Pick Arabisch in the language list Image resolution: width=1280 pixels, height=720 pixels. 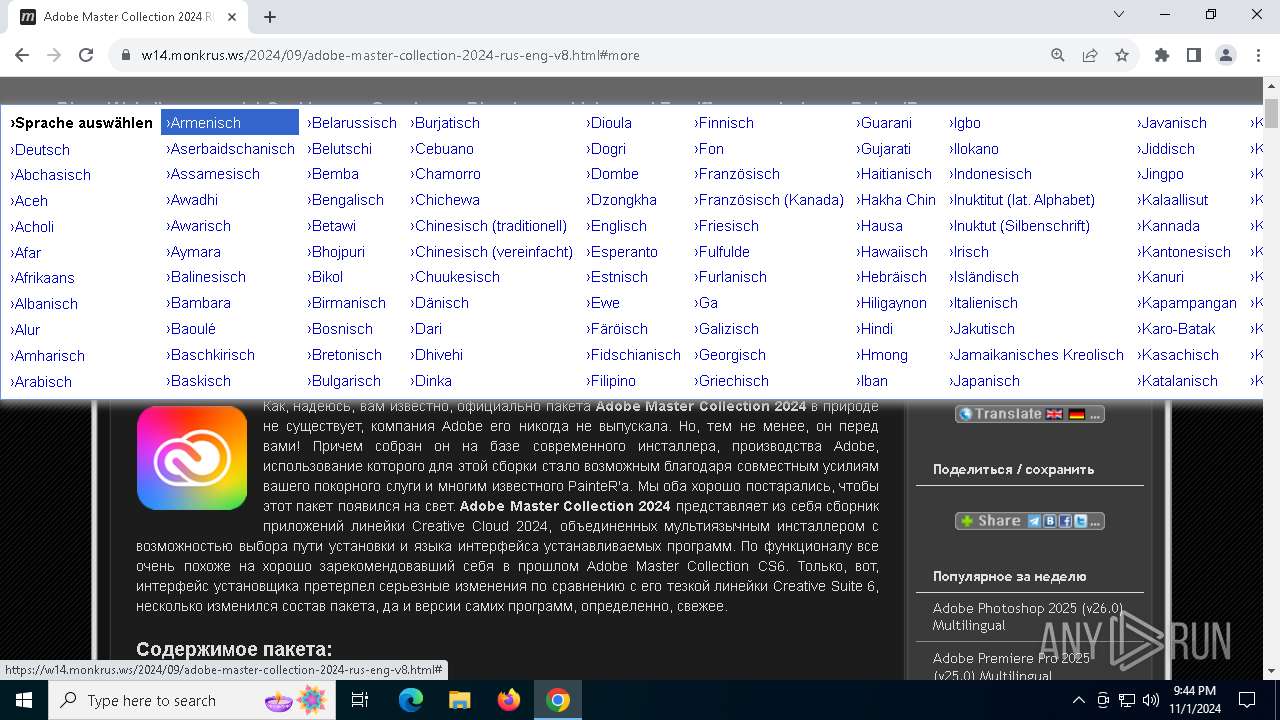coord(41,382)
